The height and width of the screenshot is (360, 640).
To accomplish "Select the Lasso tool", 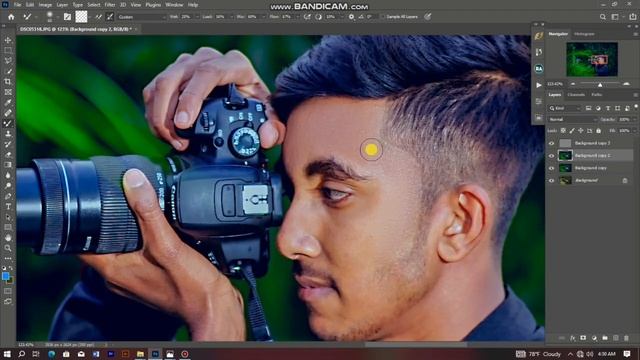I will pos(8,60).
